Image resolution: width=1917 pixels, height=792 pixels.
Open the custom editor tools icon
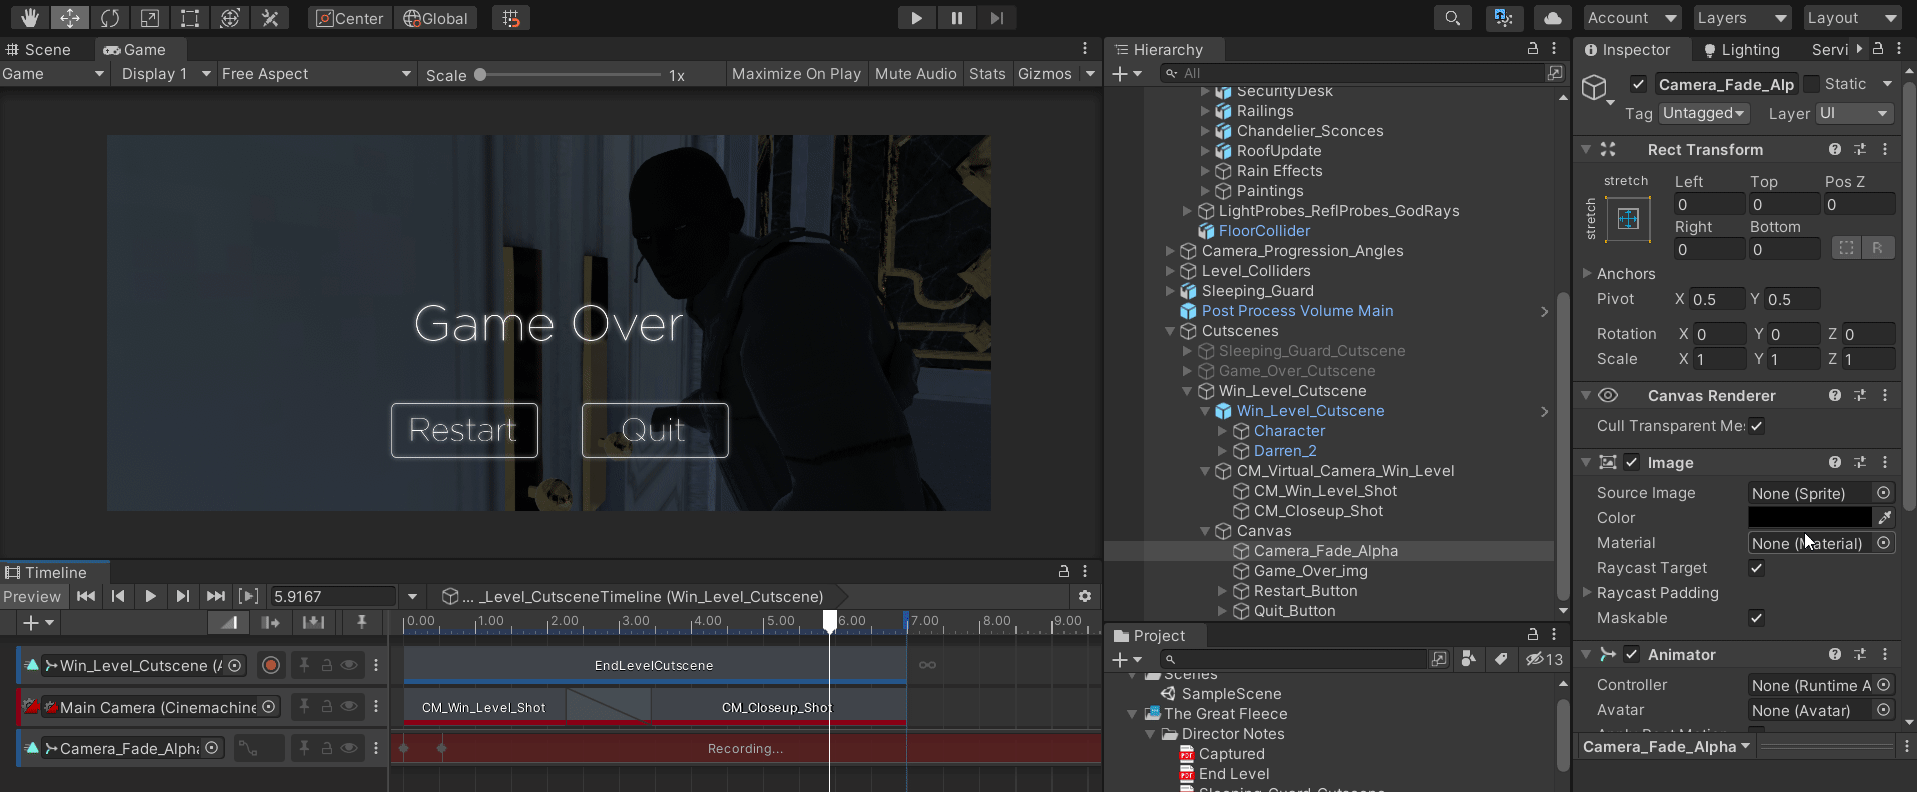[x=269, y=18]
